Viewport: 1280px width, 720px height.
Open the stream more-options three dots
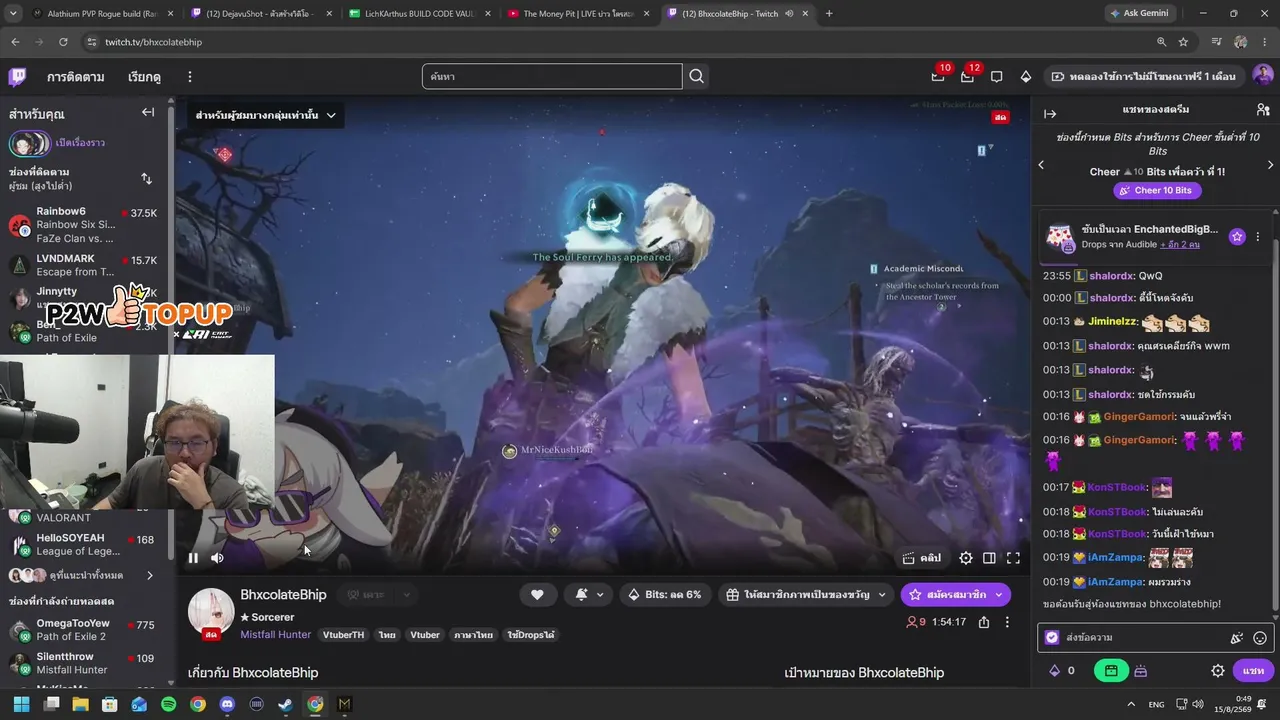(1007, 622)
